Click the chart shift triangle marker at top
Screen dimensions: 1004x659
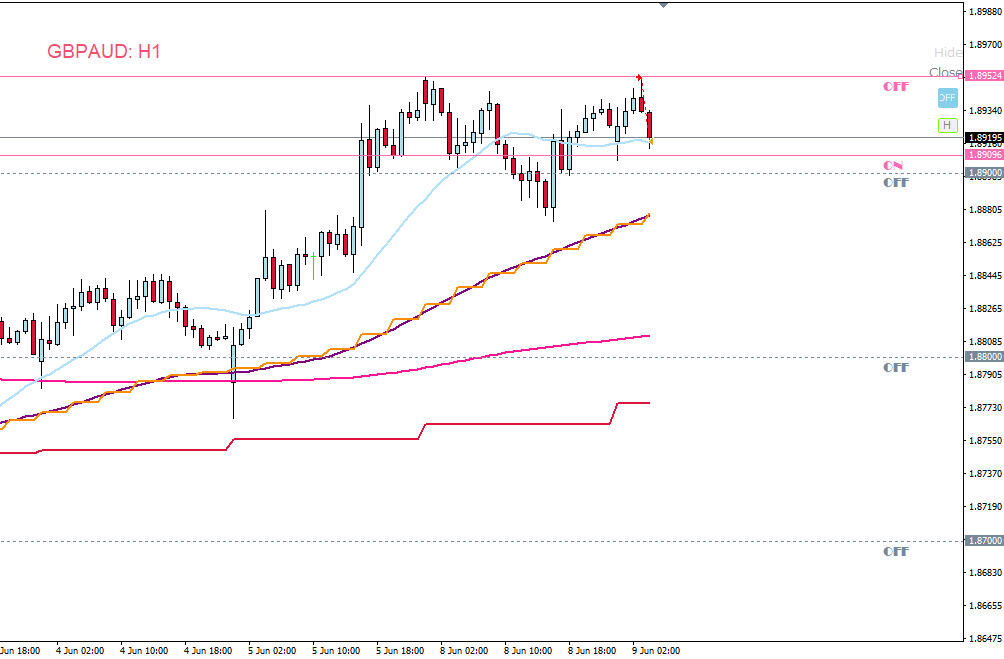pyautogui.click(x=663, y=5)
